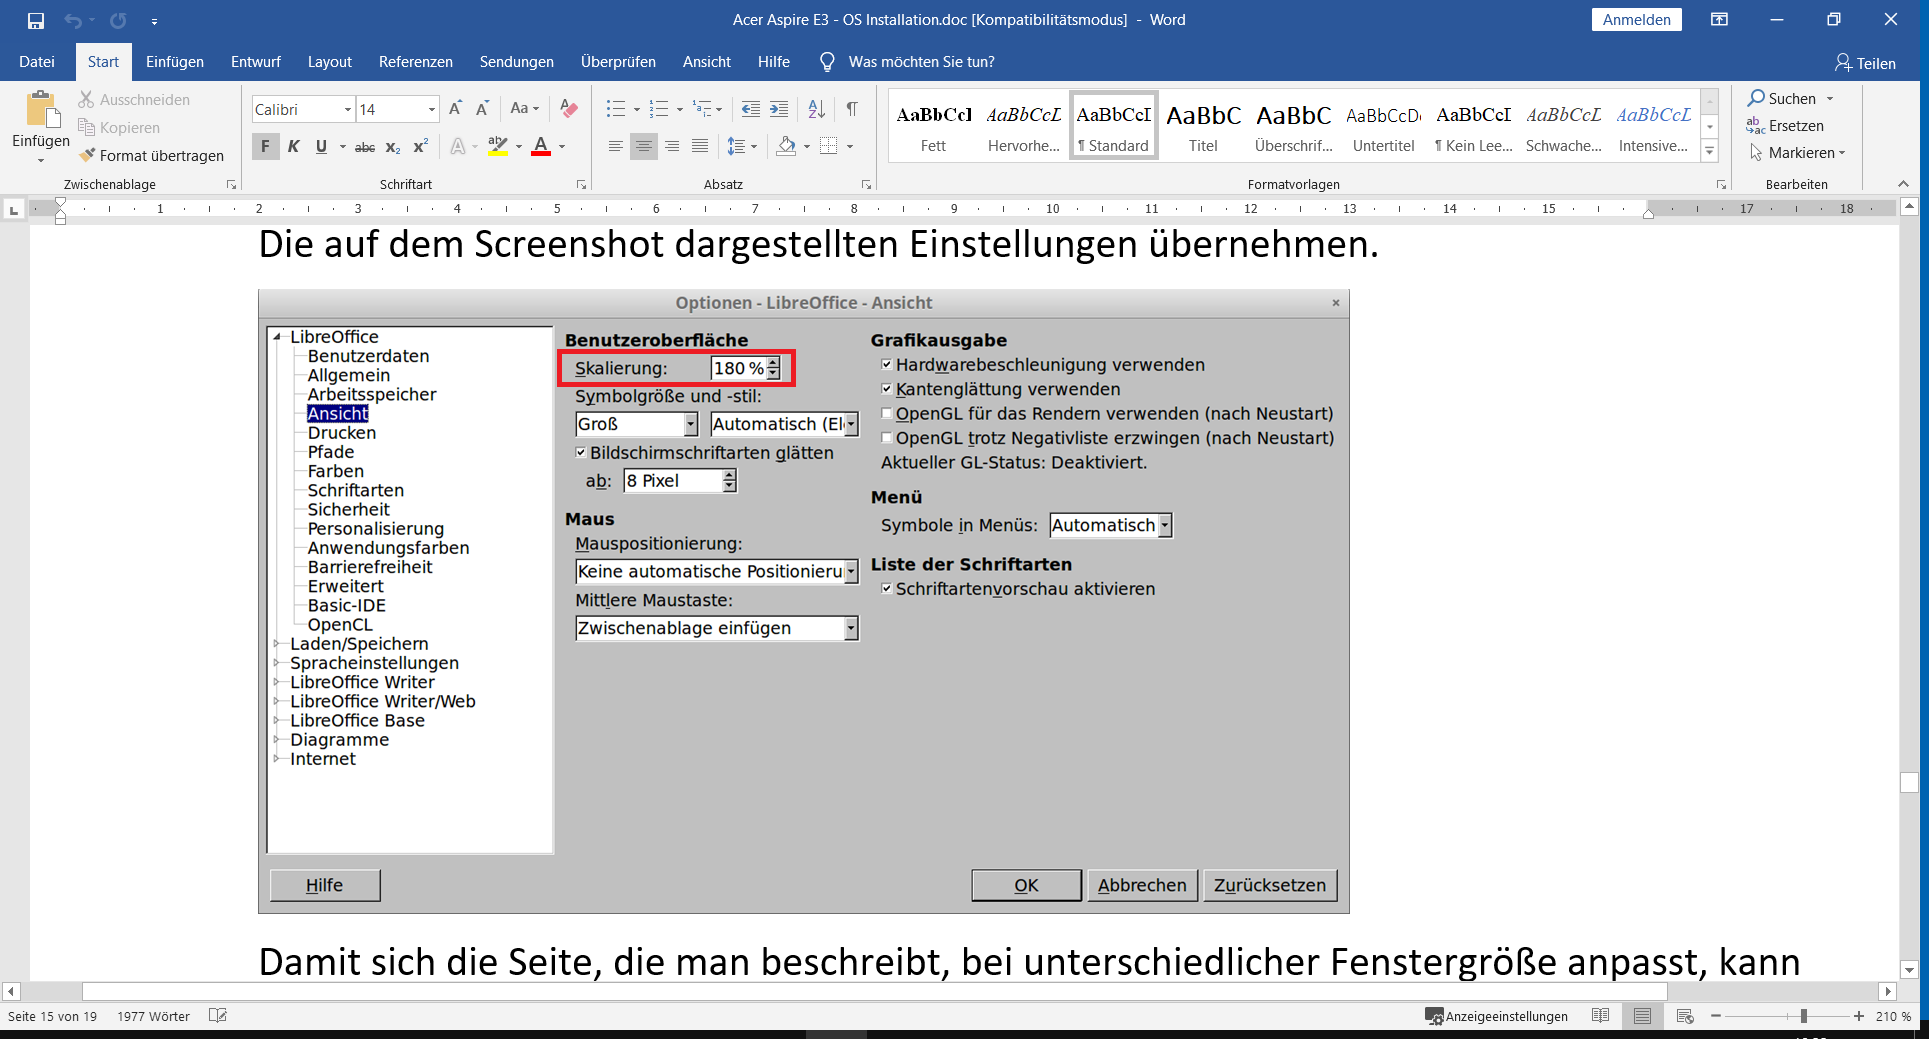Viewport: 1929px width, 1039px height.
Task: Align text left
Action: point(616,146)
